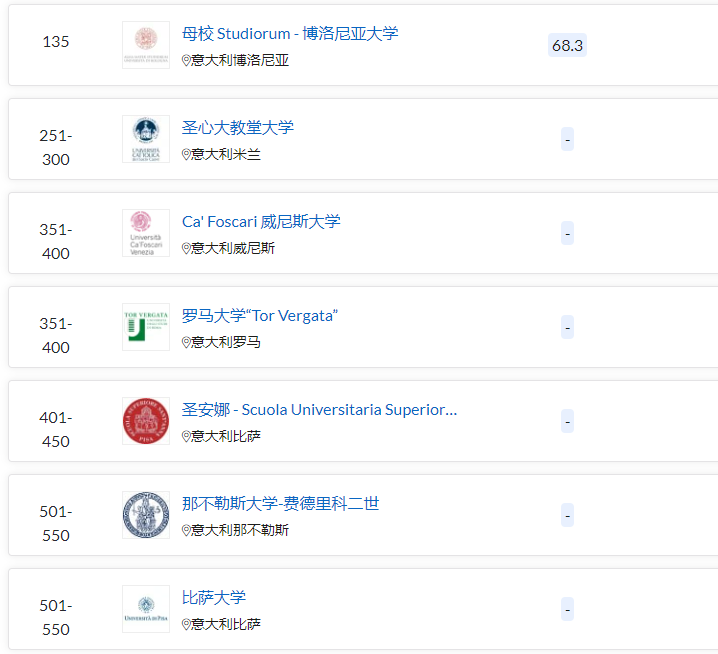Open the 圣心大教堂大学 university link
Image resolution: width=718 pixels, height=654 pixels.
click(x=238, y=127)
